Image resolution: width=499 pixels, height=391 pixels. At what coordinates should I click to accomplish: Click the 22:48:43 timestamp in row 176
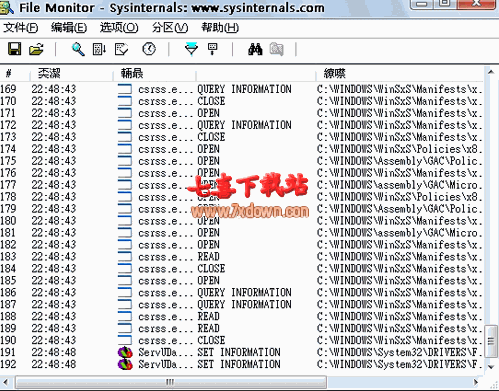[x=54, y=173]
